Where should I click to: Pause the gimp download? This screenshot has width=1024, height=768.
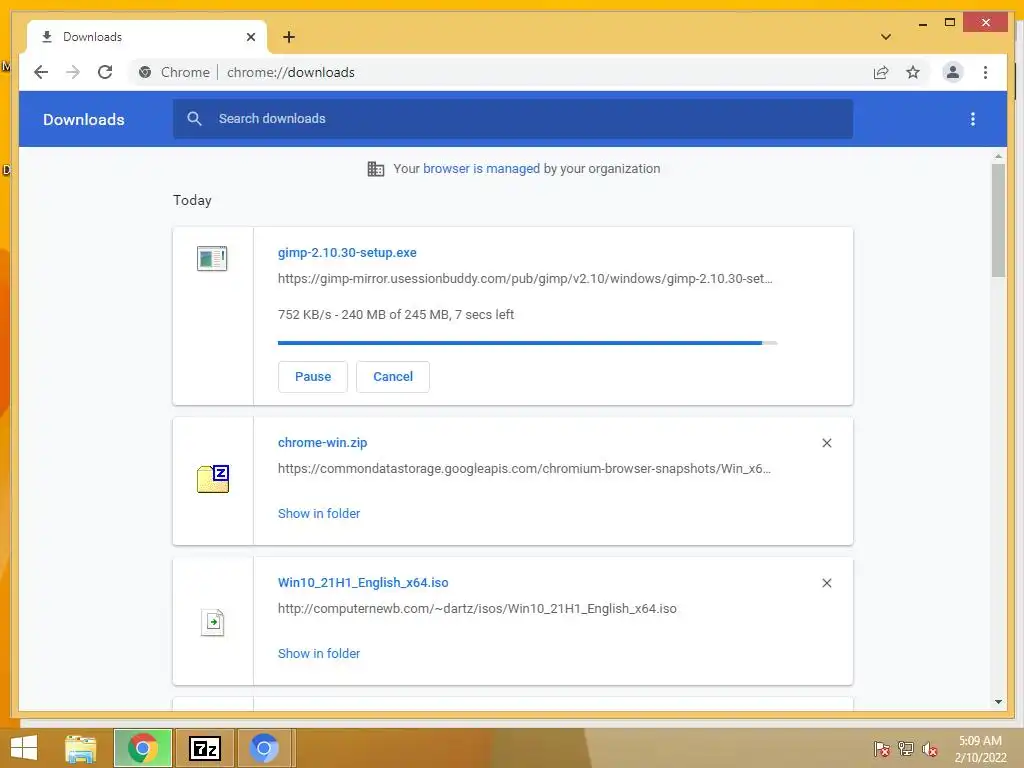[x=313, y=377]
